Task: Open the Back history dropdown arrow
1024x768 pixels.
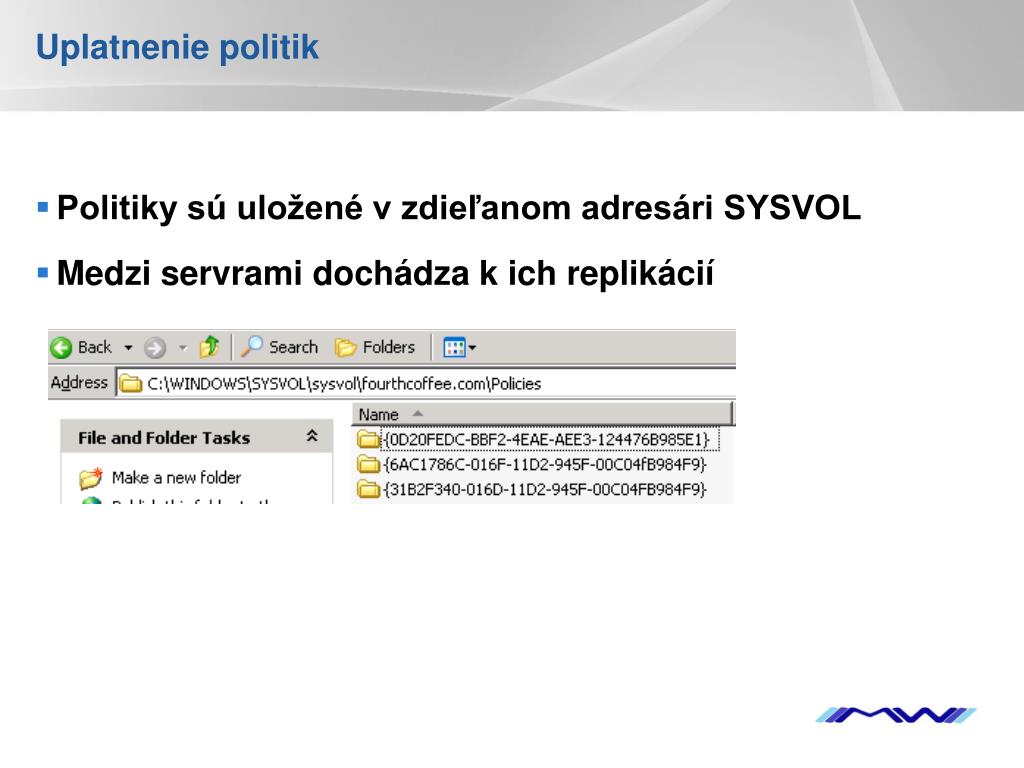Action: 129,347
